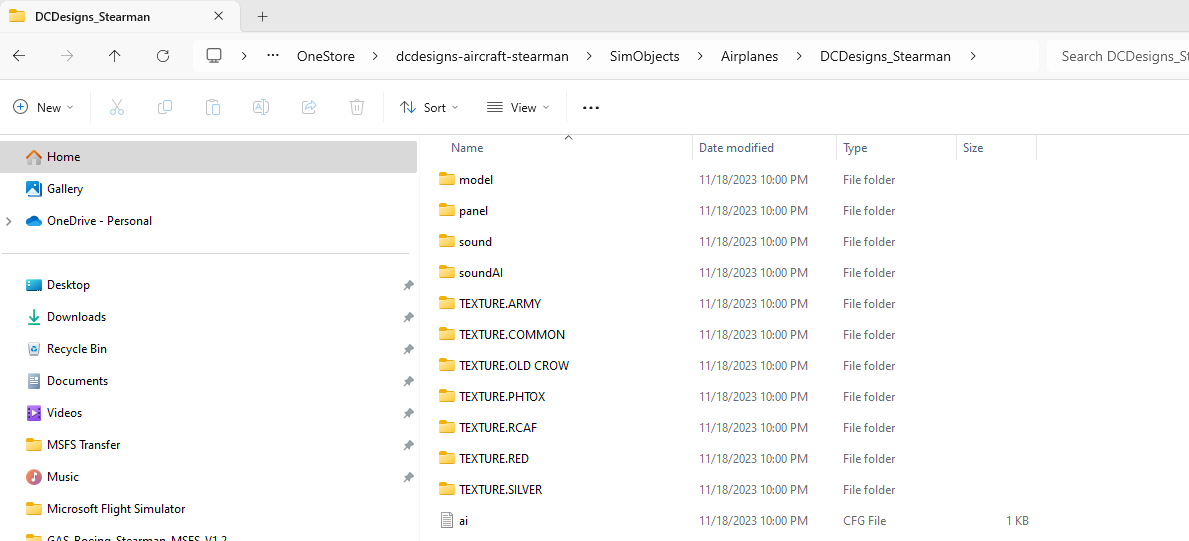Expand chevron after DCDesigns_Stearman breadcrumb
This screenshot has height=541, width=1189.
point(972,55)
